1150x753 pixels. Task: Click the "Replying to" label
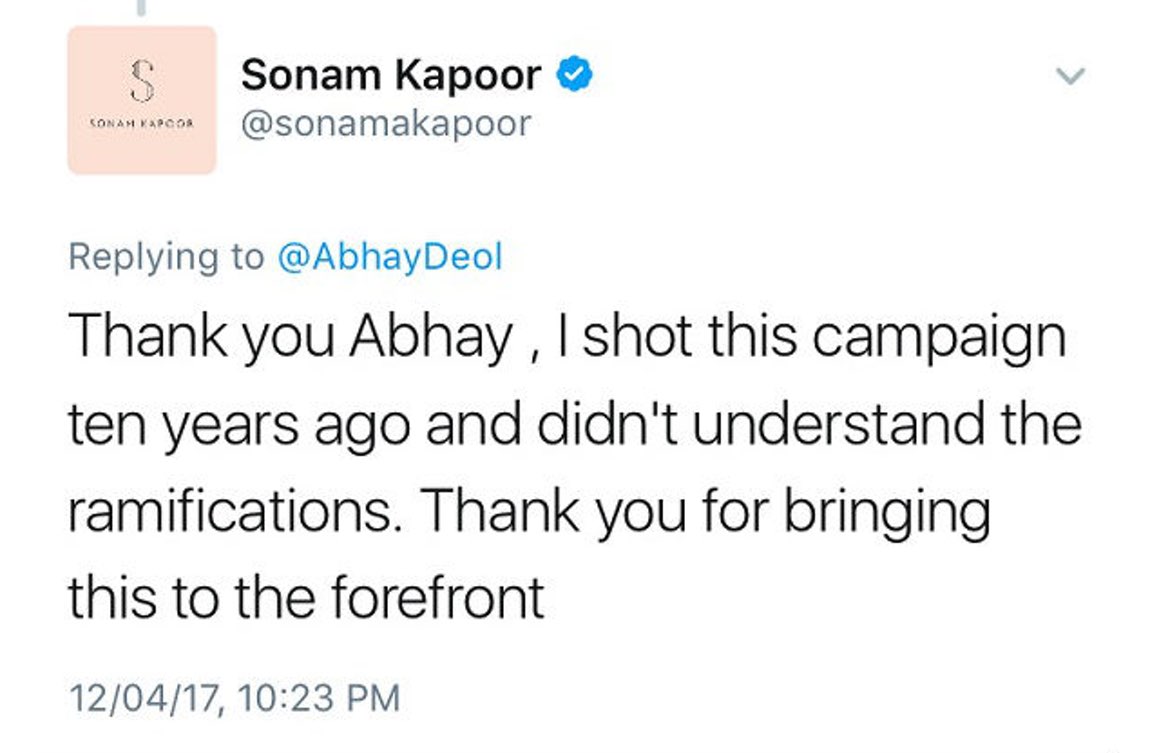(x=166, y=257)
